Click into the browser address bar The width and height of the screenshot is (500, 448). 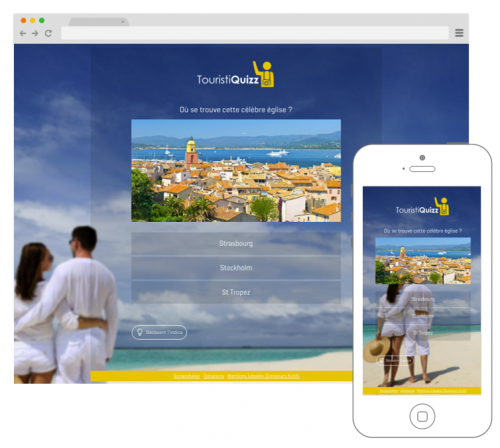pyautogui.click(x=255, y=33)
